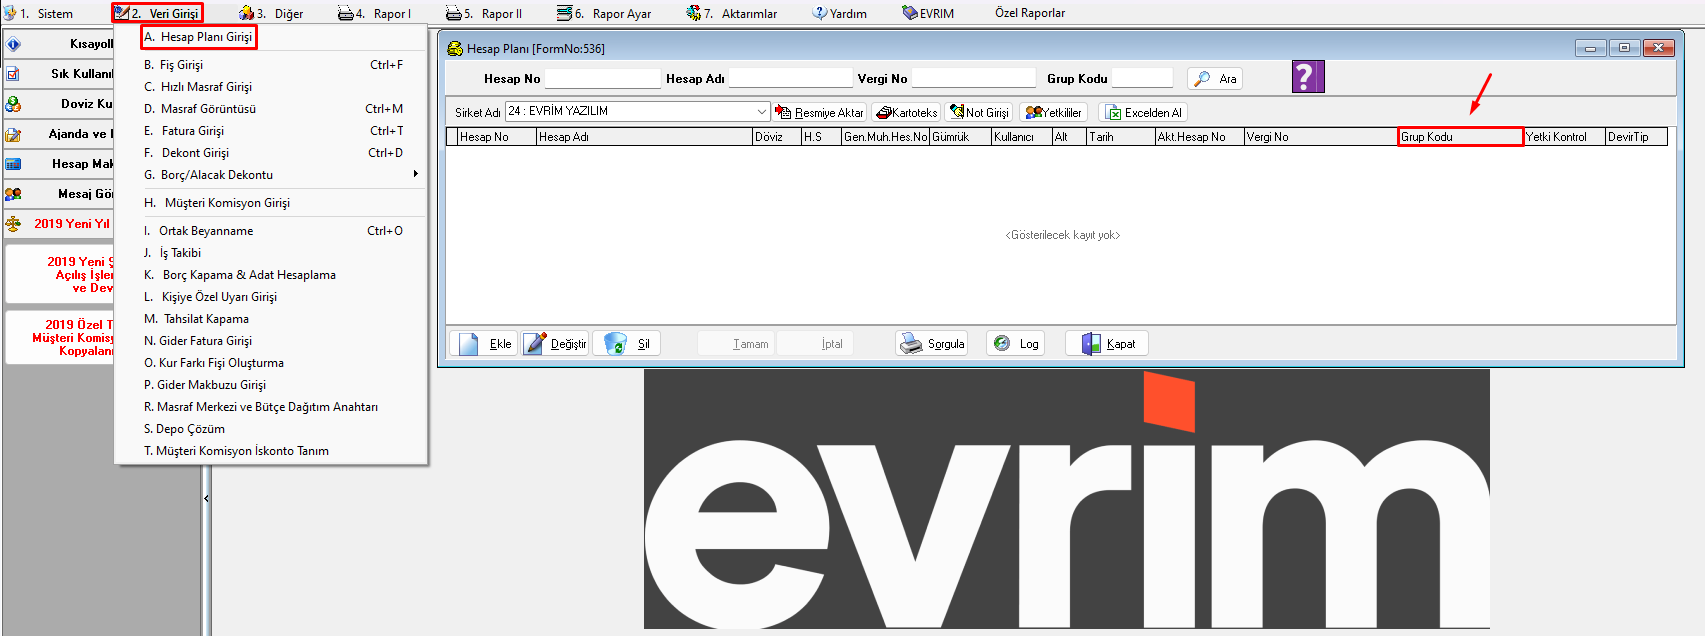Open the Not Girişi tool
1705x636 pixels.
tap(980, 113)
